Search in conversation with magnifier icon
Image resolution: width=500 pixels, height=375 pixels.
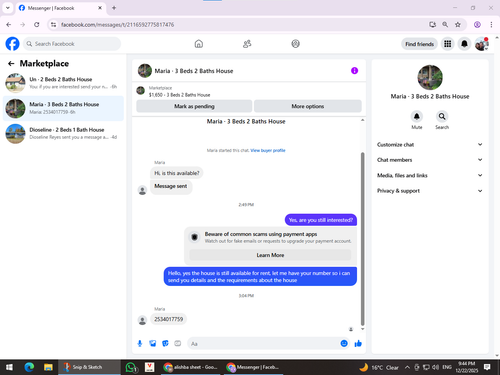pos(442,116)
